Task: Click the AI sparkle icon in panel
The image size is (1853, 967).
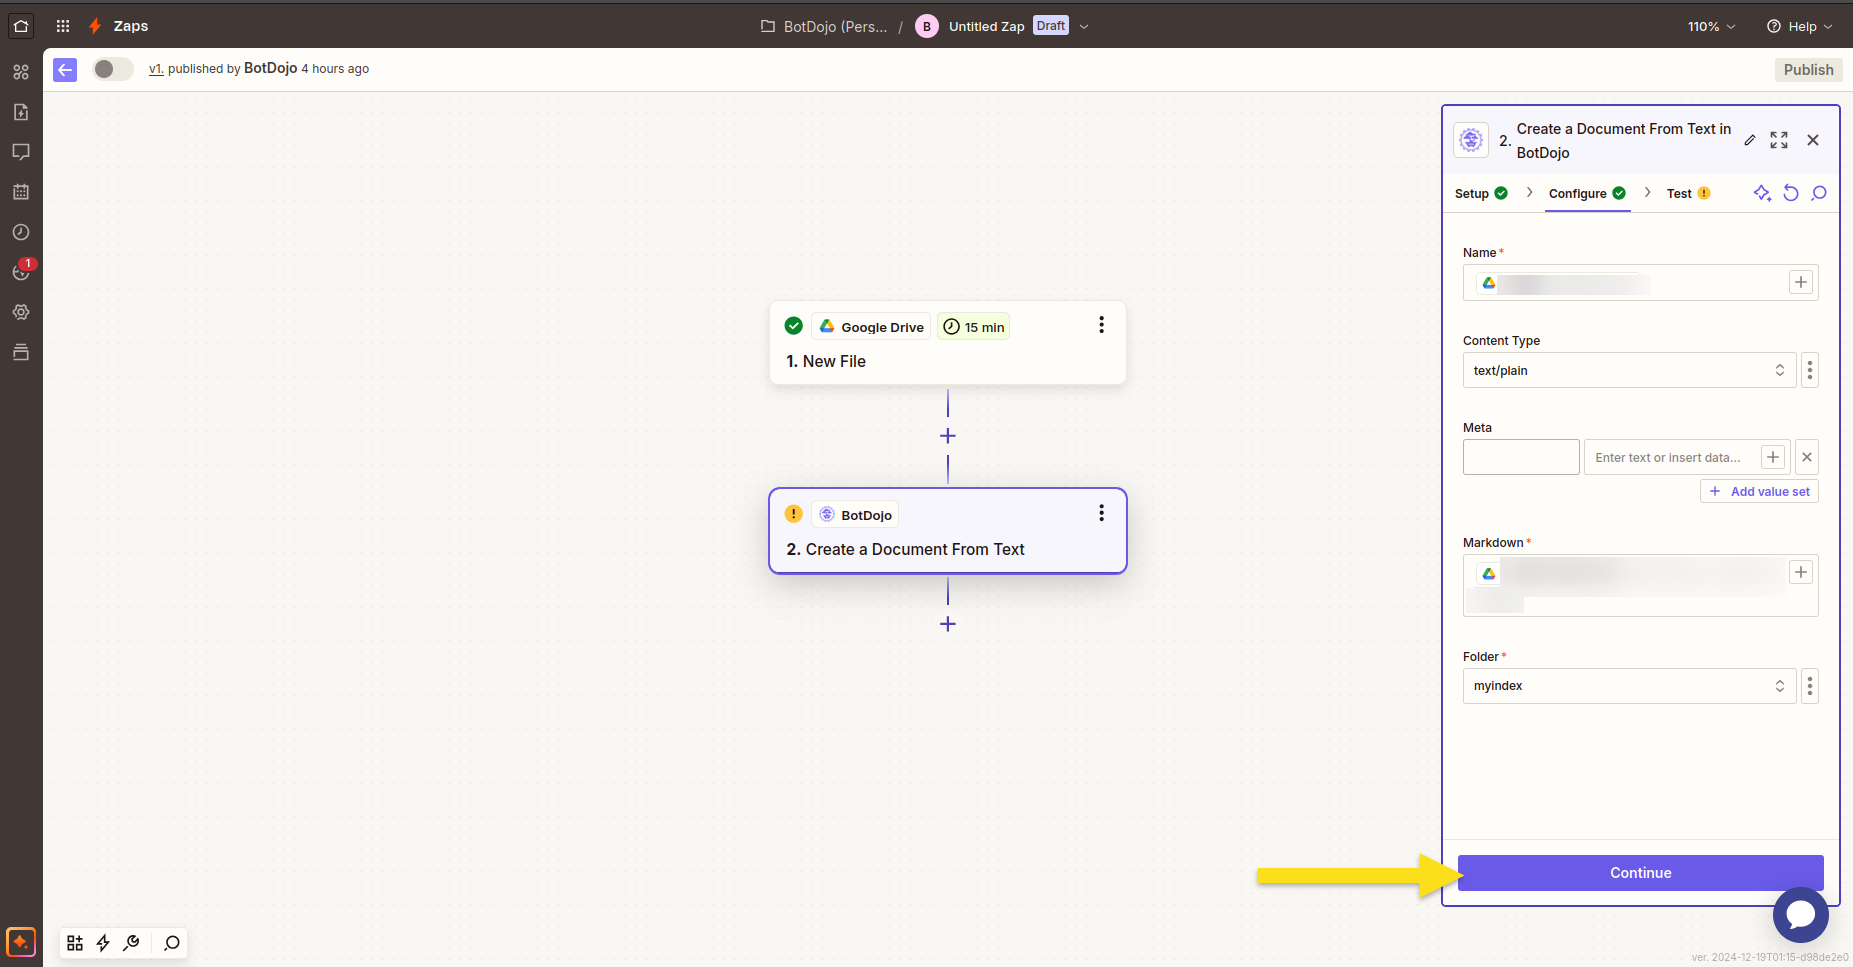Action: (1762, 193)
